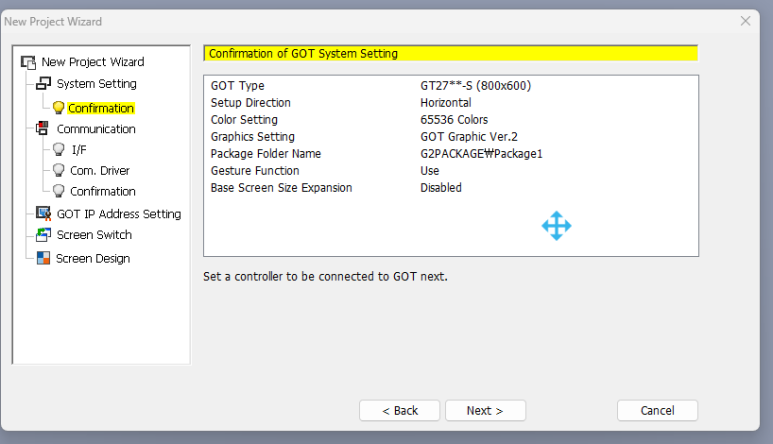The image size is (773, 444).
Task: Select System Setting in the tree
Action: point(97,84)
